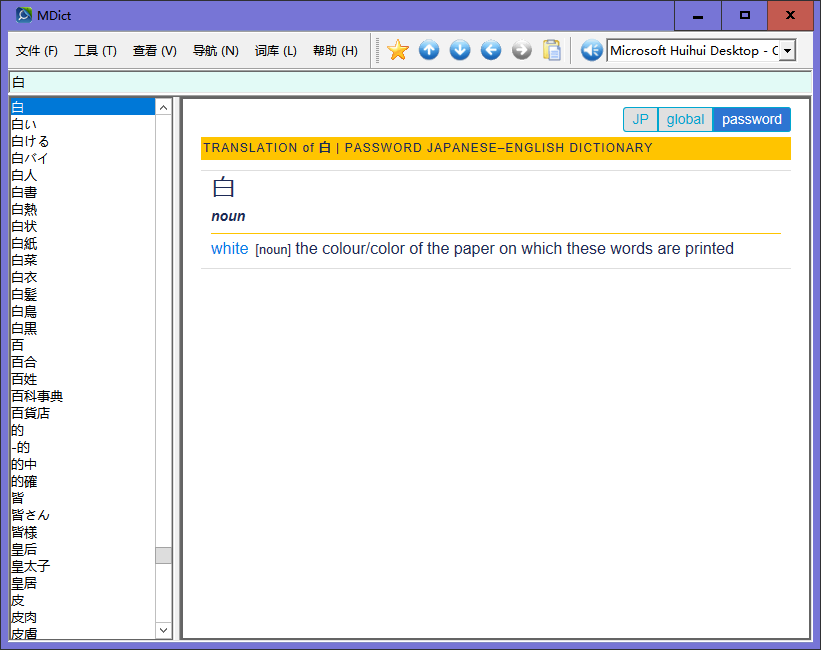
Task: Click the word list scrollbar down arrow
Action: 164,630
